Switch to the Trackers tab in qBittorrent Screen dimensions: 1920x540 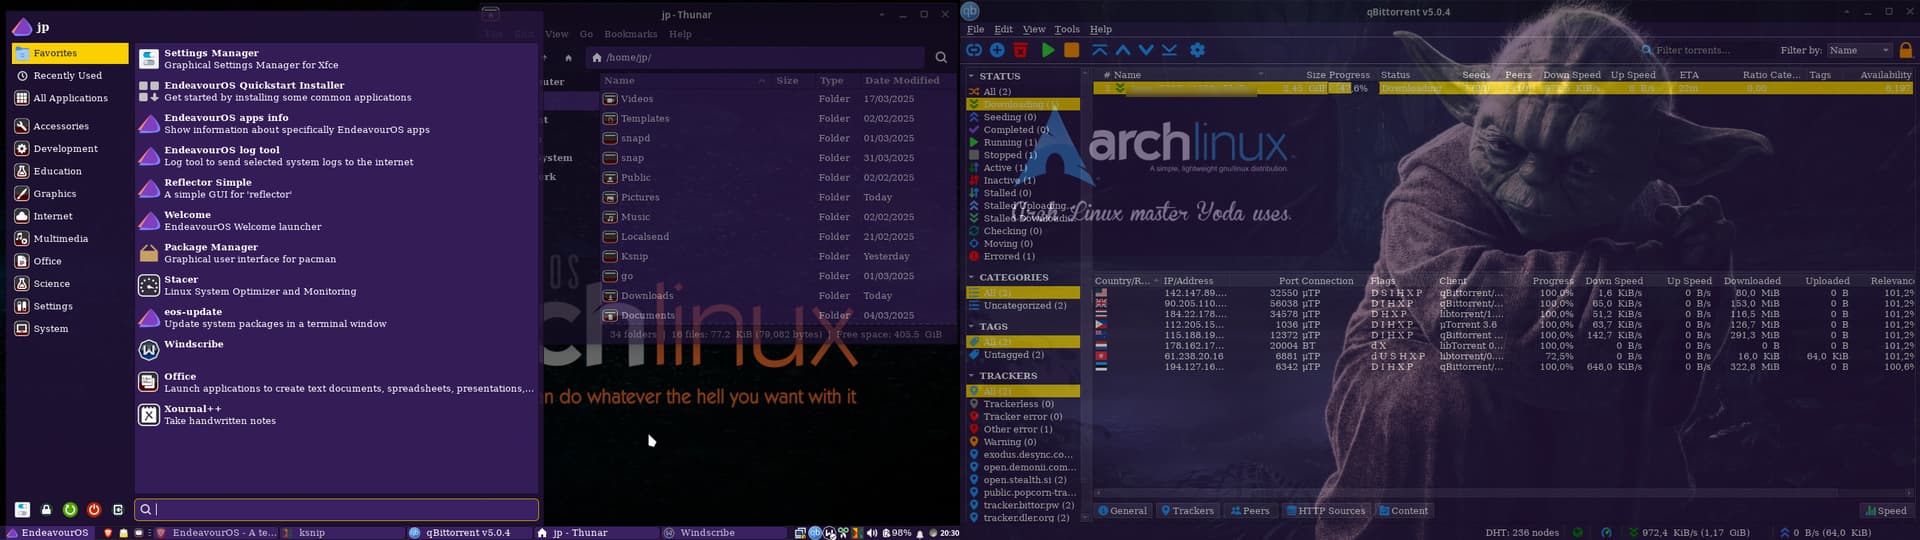tap(1186, 511)
